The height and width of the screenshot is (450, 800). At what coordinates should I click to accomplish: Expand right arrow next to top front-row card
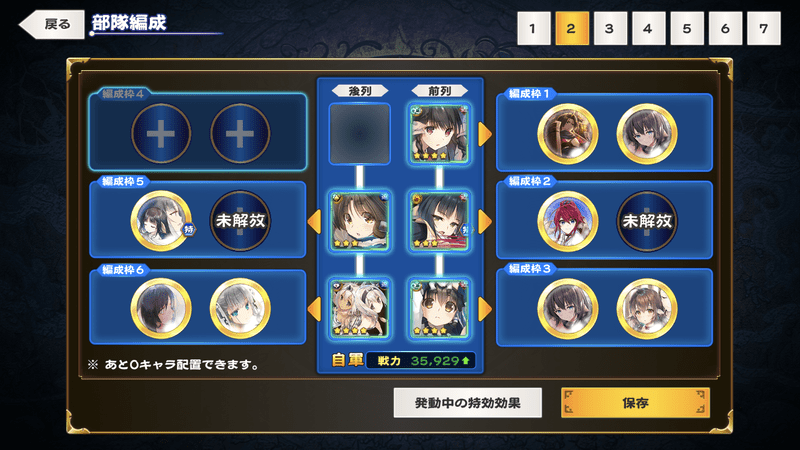point(485,134)
